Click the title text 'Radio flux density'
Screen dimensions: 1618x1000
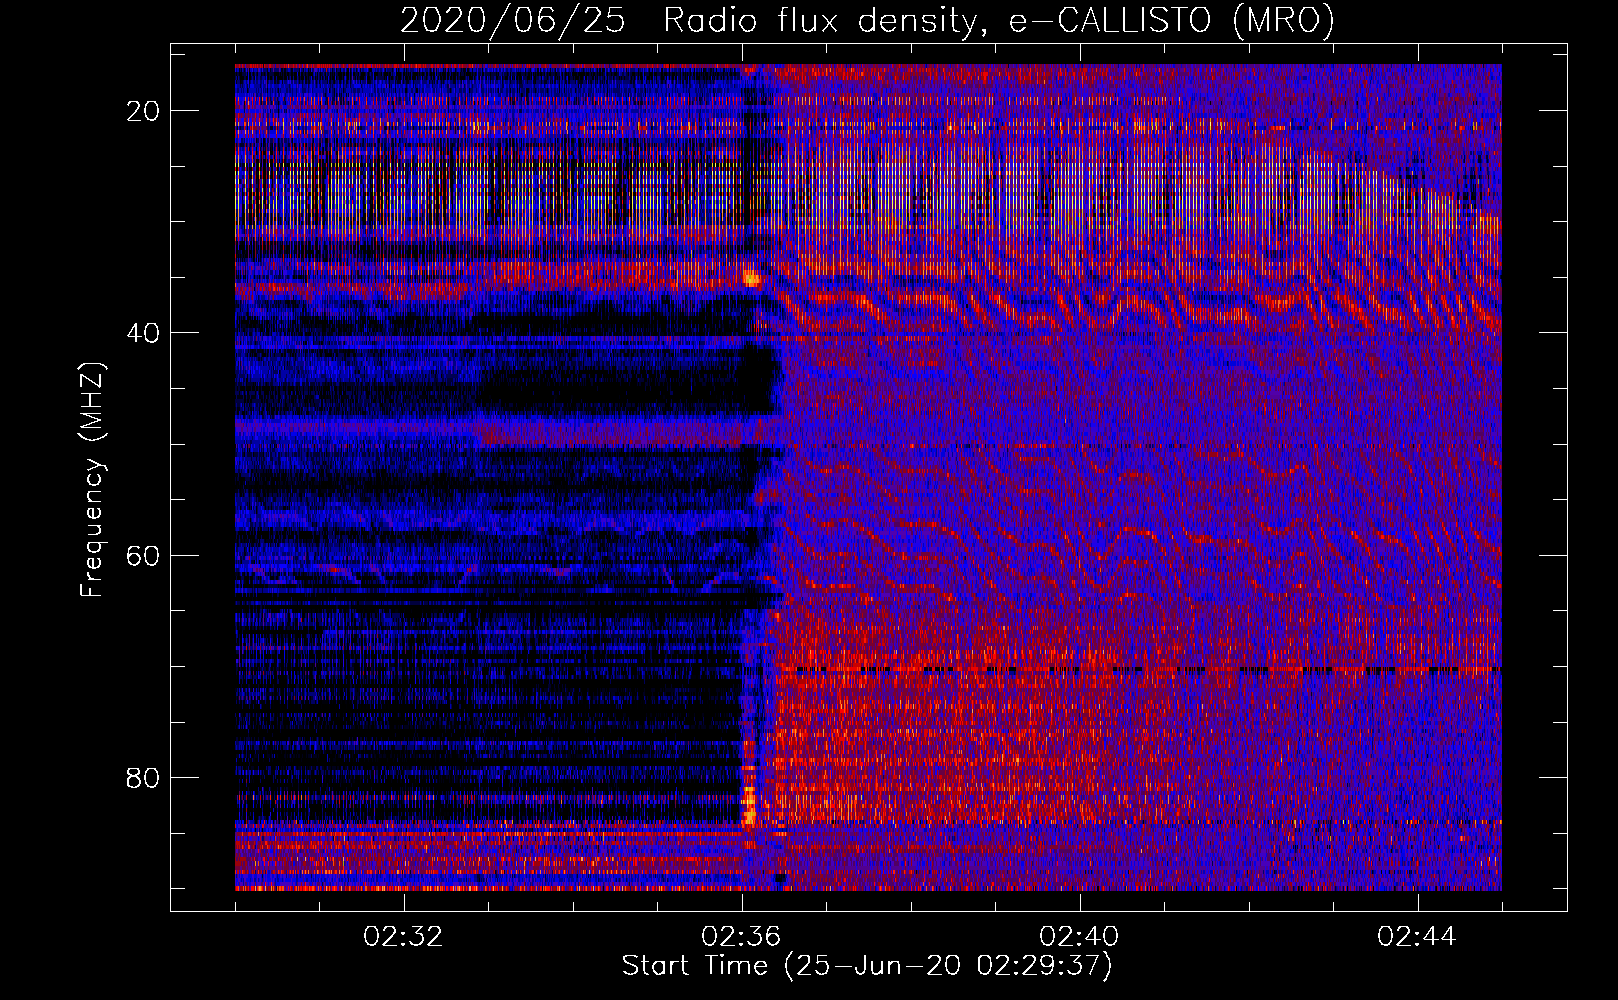tap(819, 21)
